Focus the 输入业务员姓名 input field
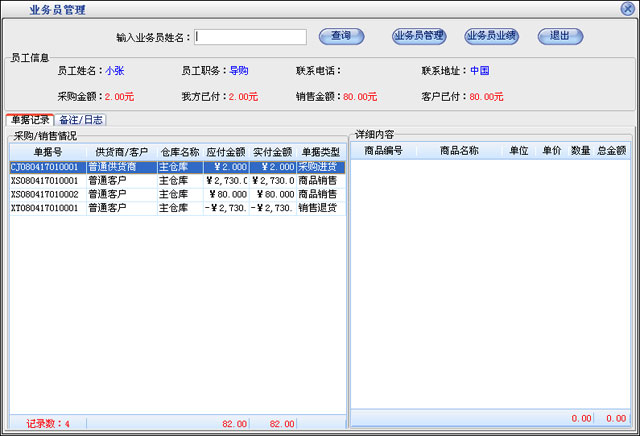640x436 pixels. coord(251,37)
